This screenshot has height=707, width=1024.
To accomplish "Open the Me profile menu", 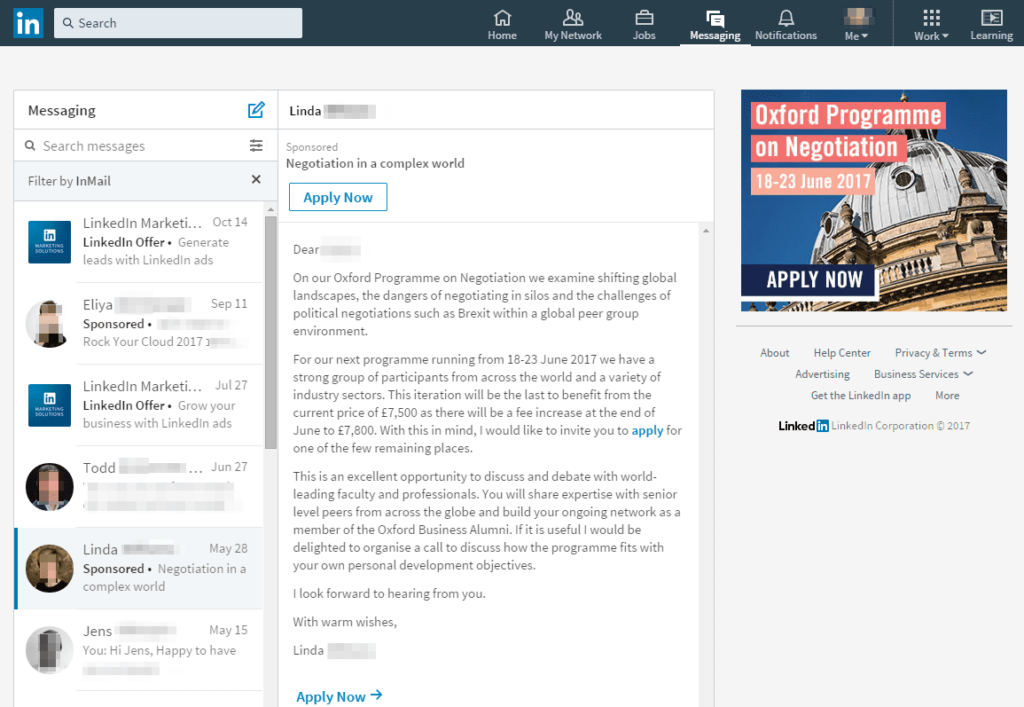I will pos(857,25).
